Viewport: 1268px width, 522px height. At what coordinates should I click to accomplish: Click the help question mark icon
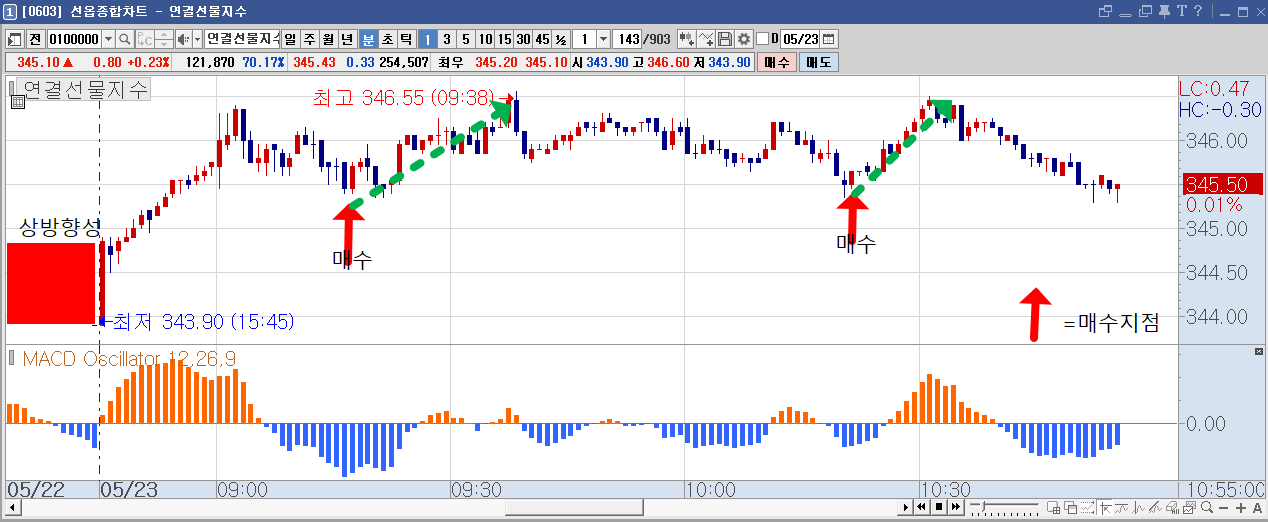coord(1196,11)
